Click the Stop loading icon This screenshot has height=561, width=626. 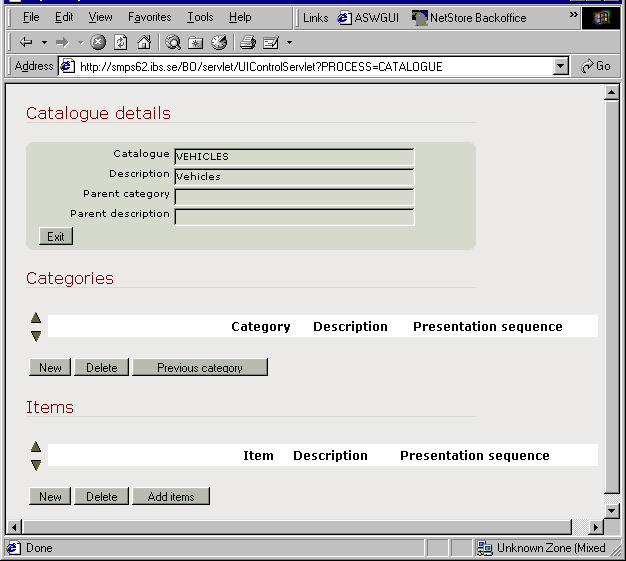pos(98,42)
